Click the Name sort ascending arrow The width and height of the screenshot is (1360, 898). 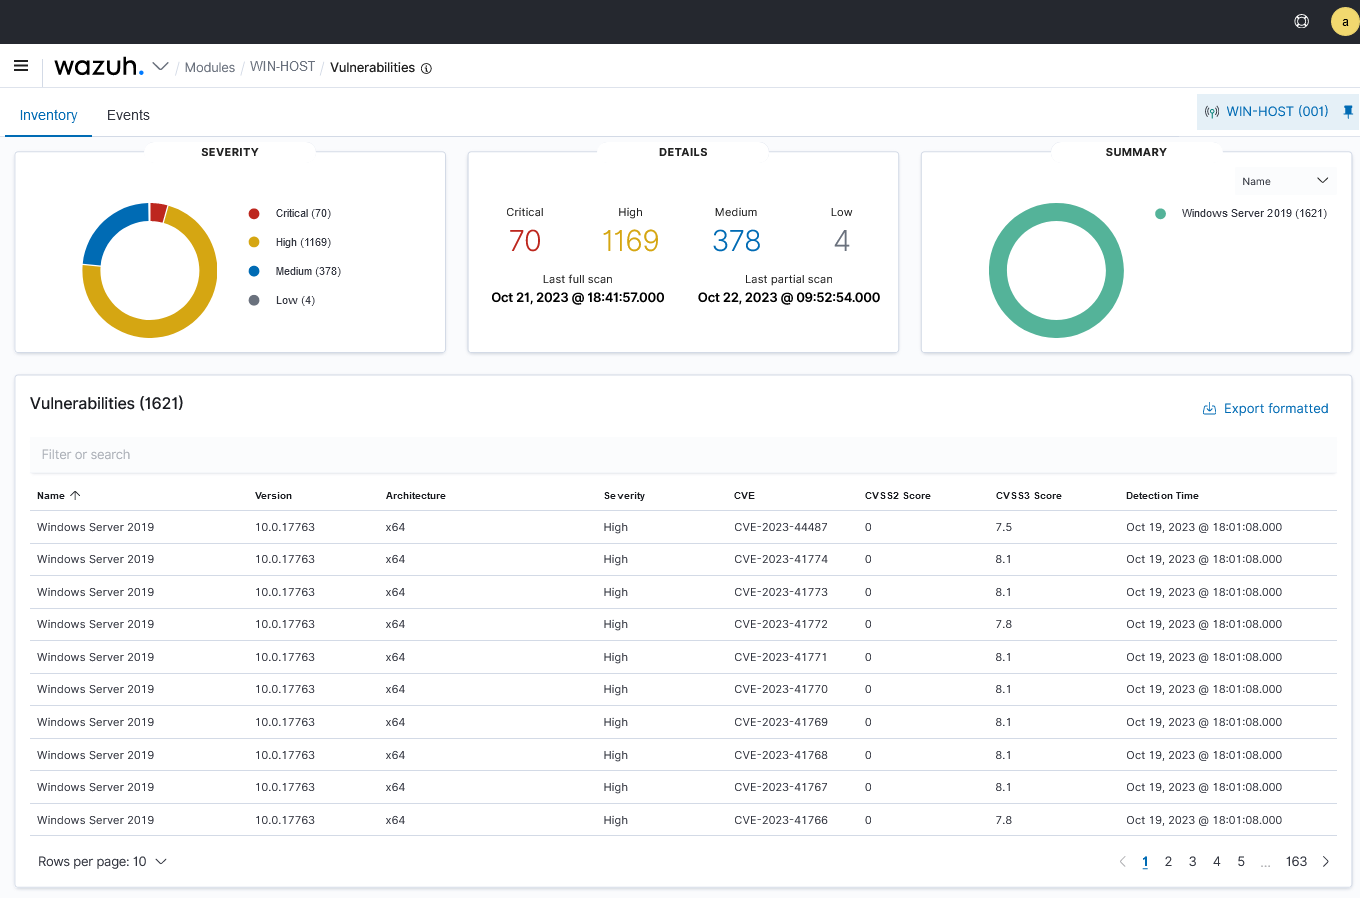(75, 495)
